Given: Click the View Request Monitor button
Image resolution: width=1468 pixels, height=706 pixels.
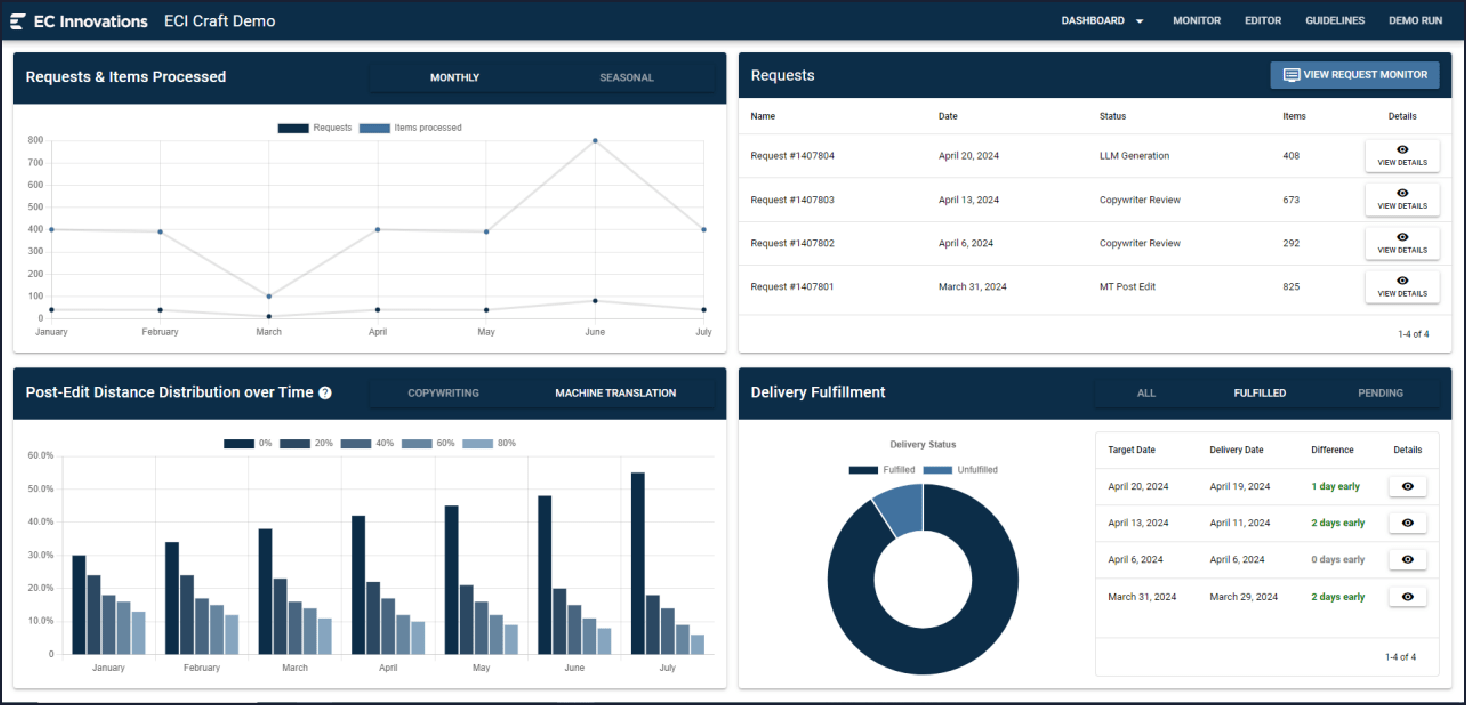Looking at the screenshot, I should 1355,75.
